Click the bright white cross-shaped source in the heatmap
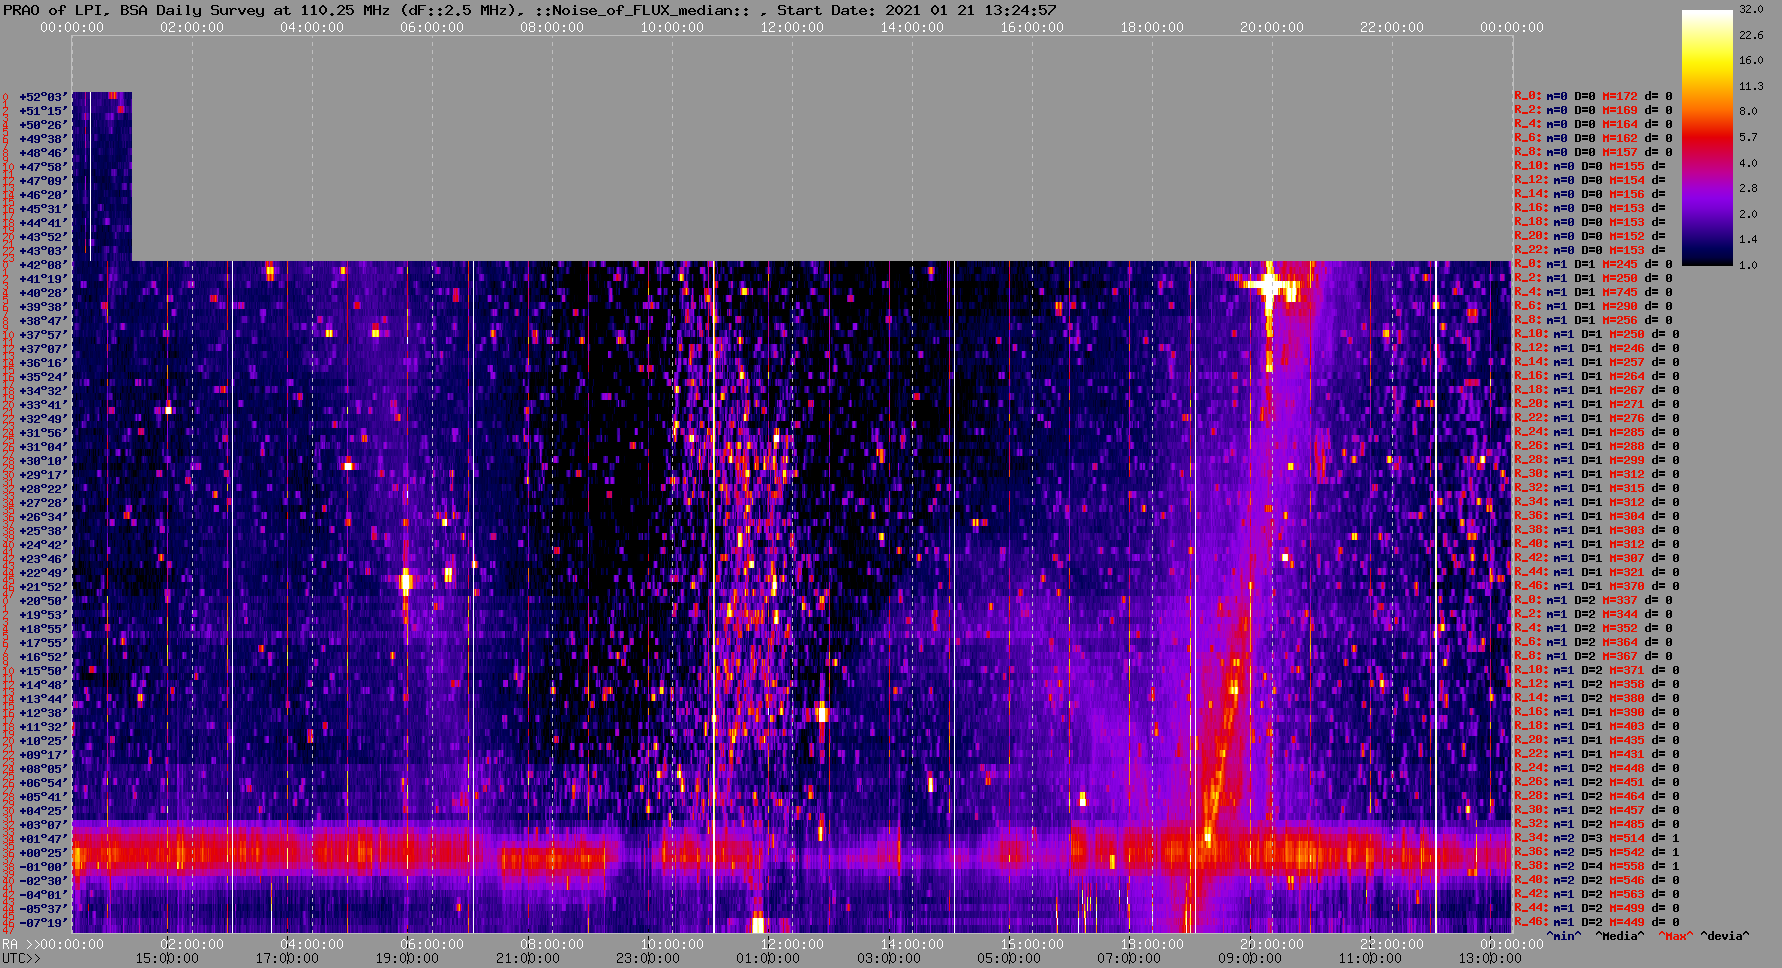1782x968 pixels. click(1269, 286)
